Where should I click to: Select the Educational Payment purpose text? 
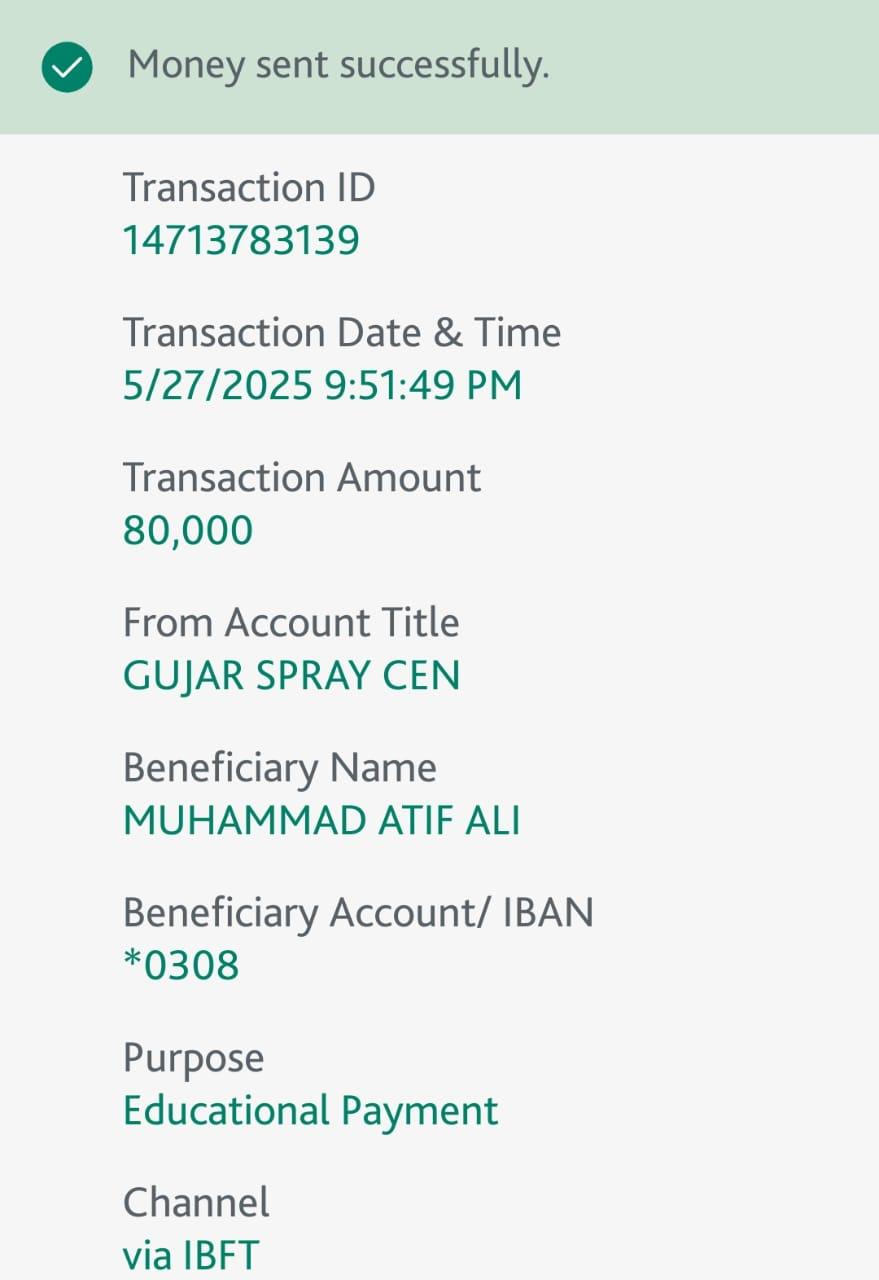310,1111
